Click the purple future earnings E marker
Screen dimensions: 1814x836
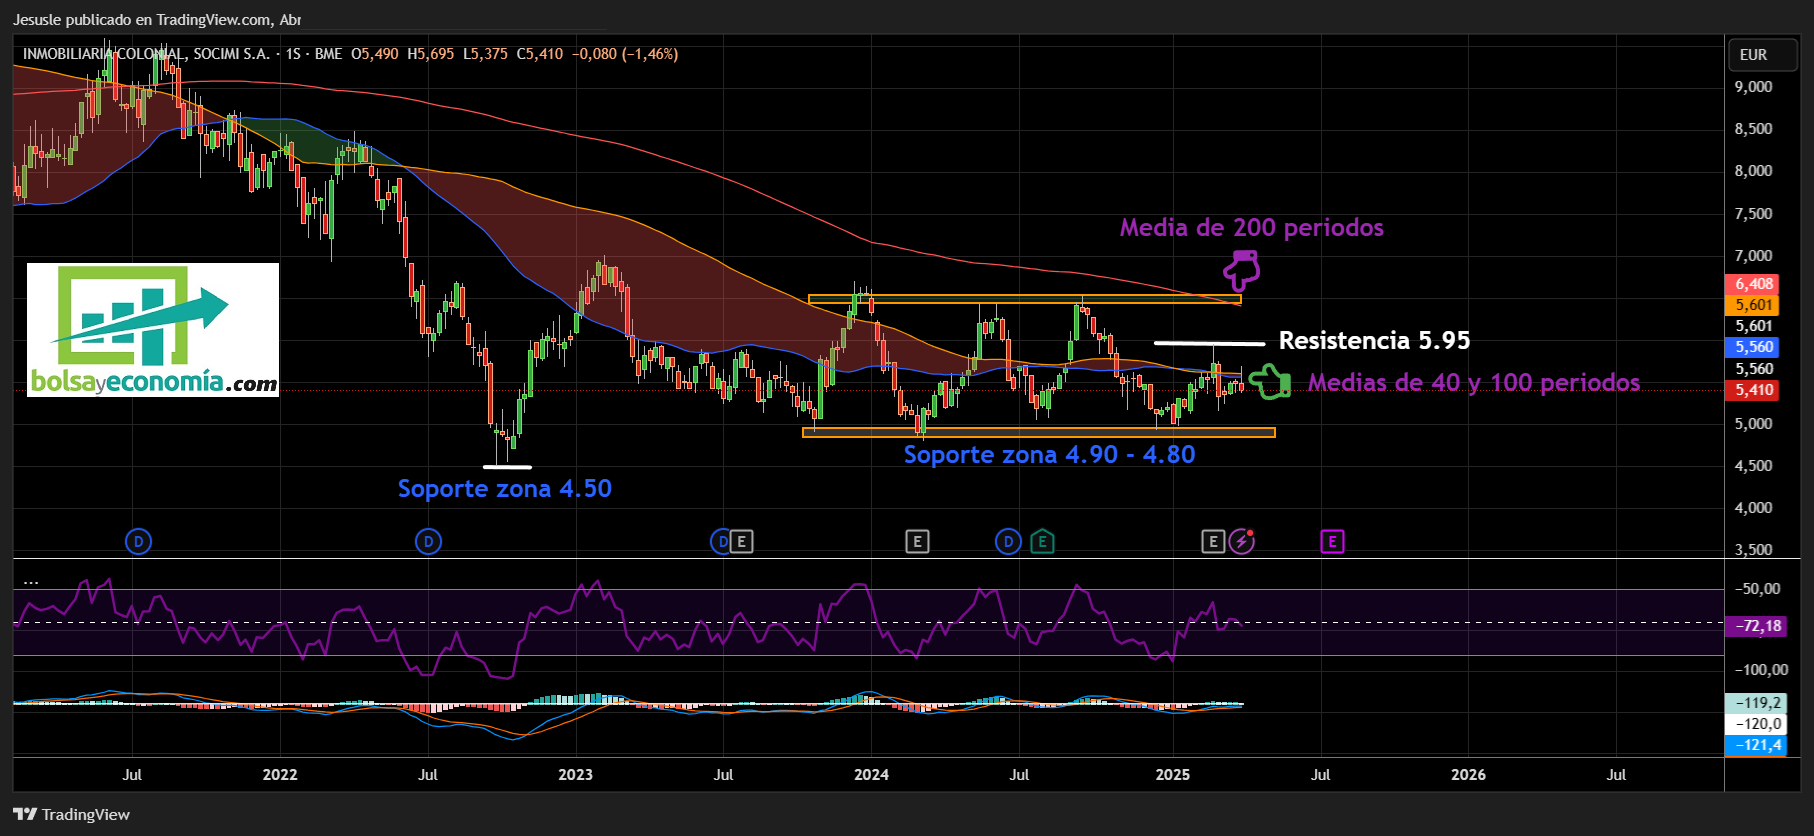(x=1332, y=542)
